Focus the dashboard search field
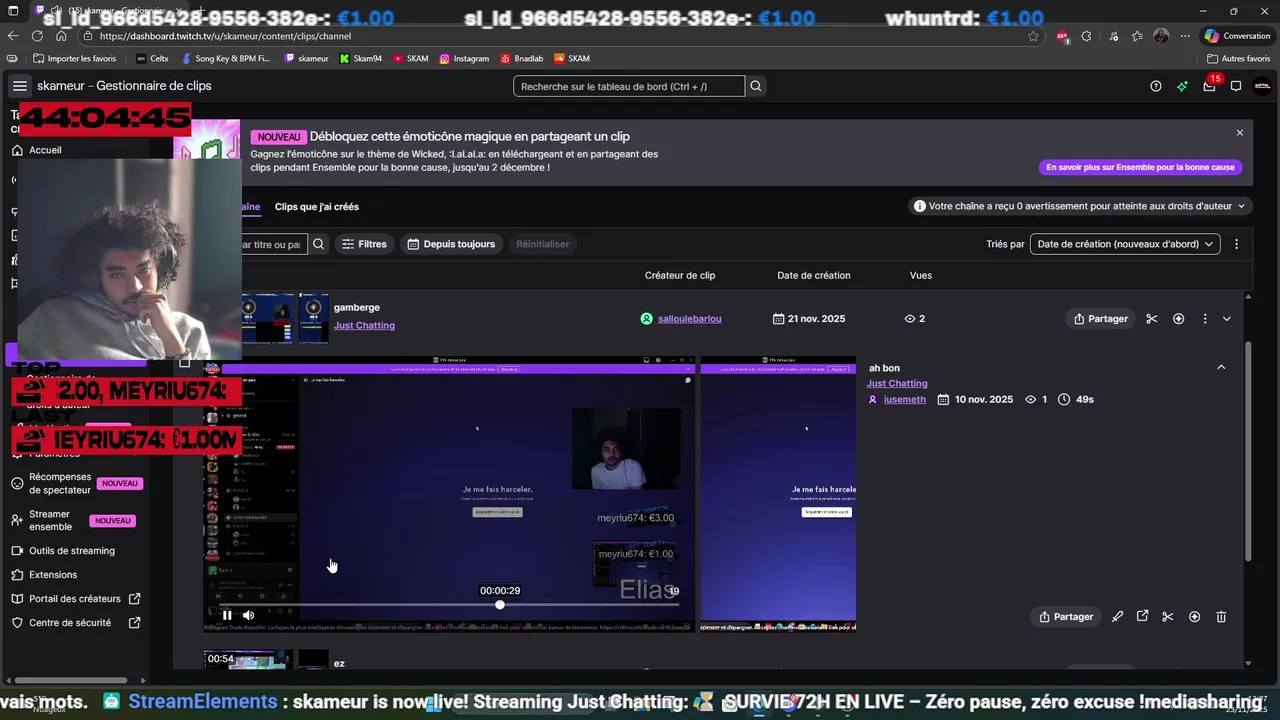The height and width of the screenshot is (720, 1280). [629, 86]
